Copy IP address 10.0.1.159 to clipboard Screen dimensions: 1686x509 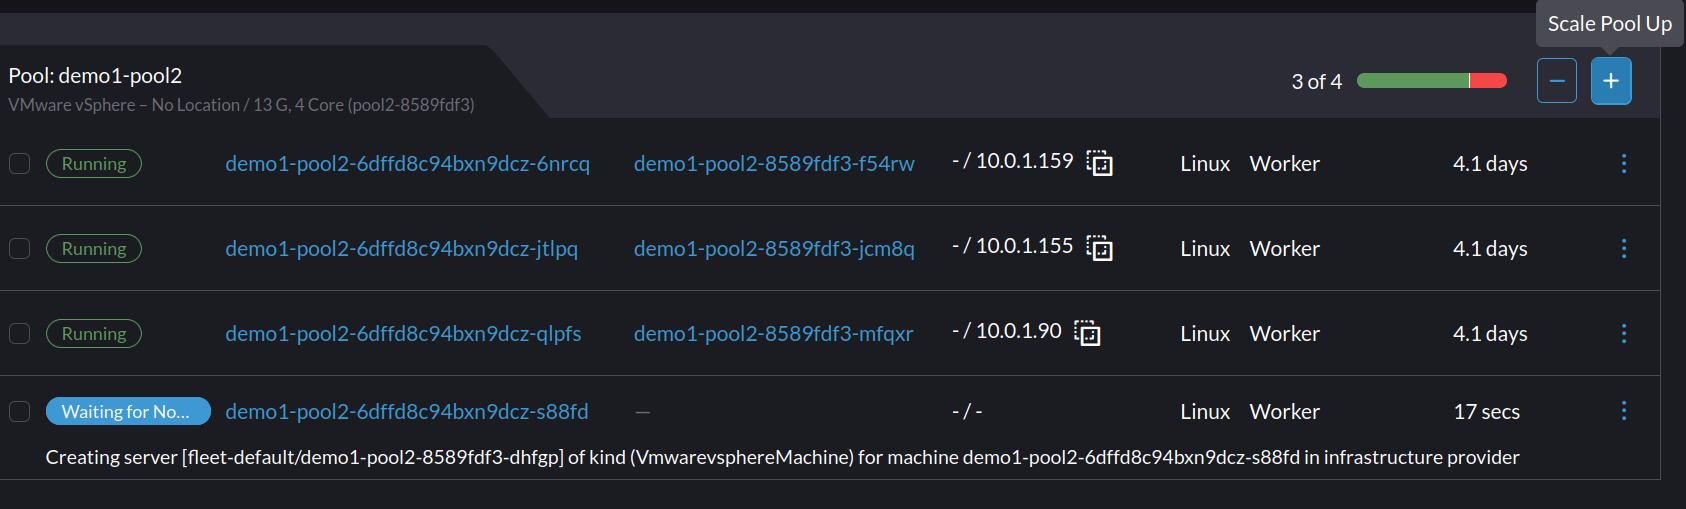pos(1100,163)
